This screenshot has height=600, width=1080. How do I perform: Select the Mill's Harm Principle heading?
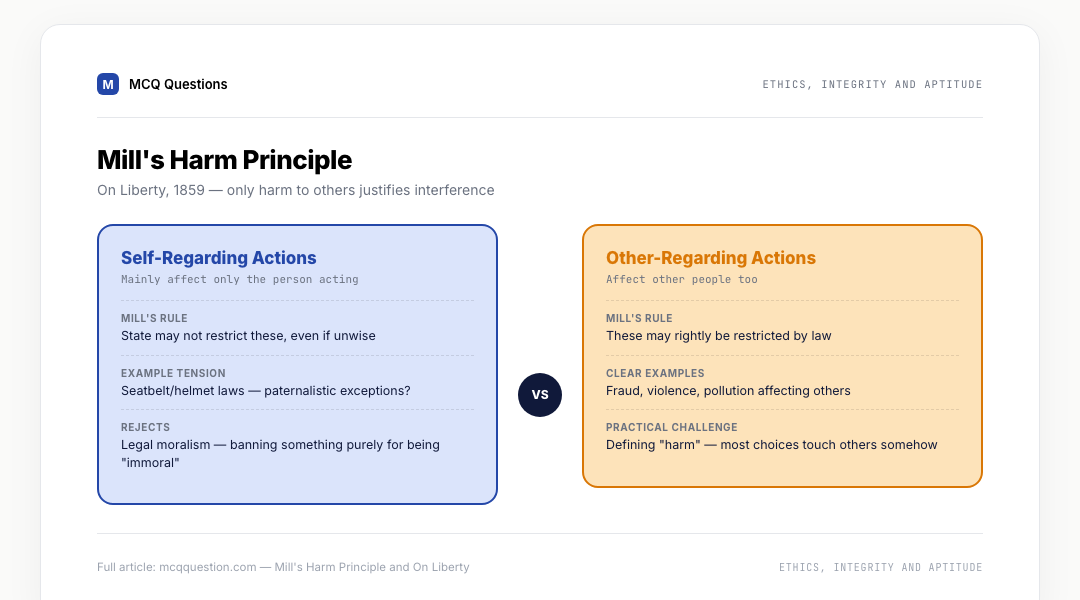(225, 160)
